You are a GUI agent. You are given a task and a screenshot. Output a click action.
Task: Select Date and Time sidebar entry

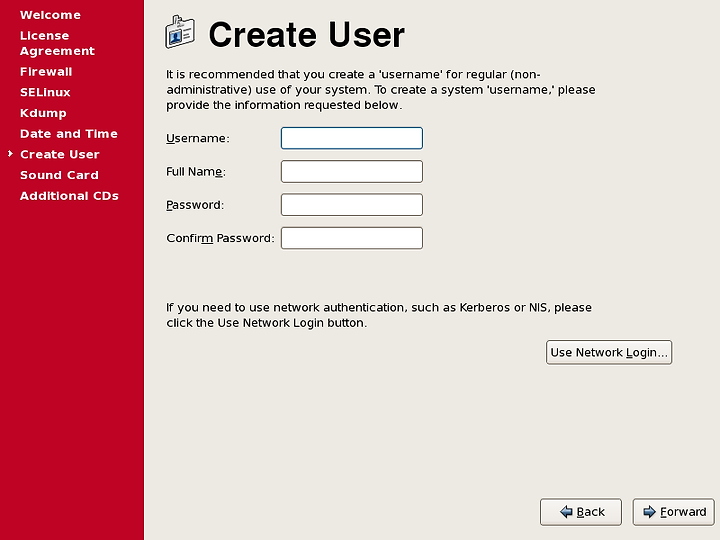(69, 134)
